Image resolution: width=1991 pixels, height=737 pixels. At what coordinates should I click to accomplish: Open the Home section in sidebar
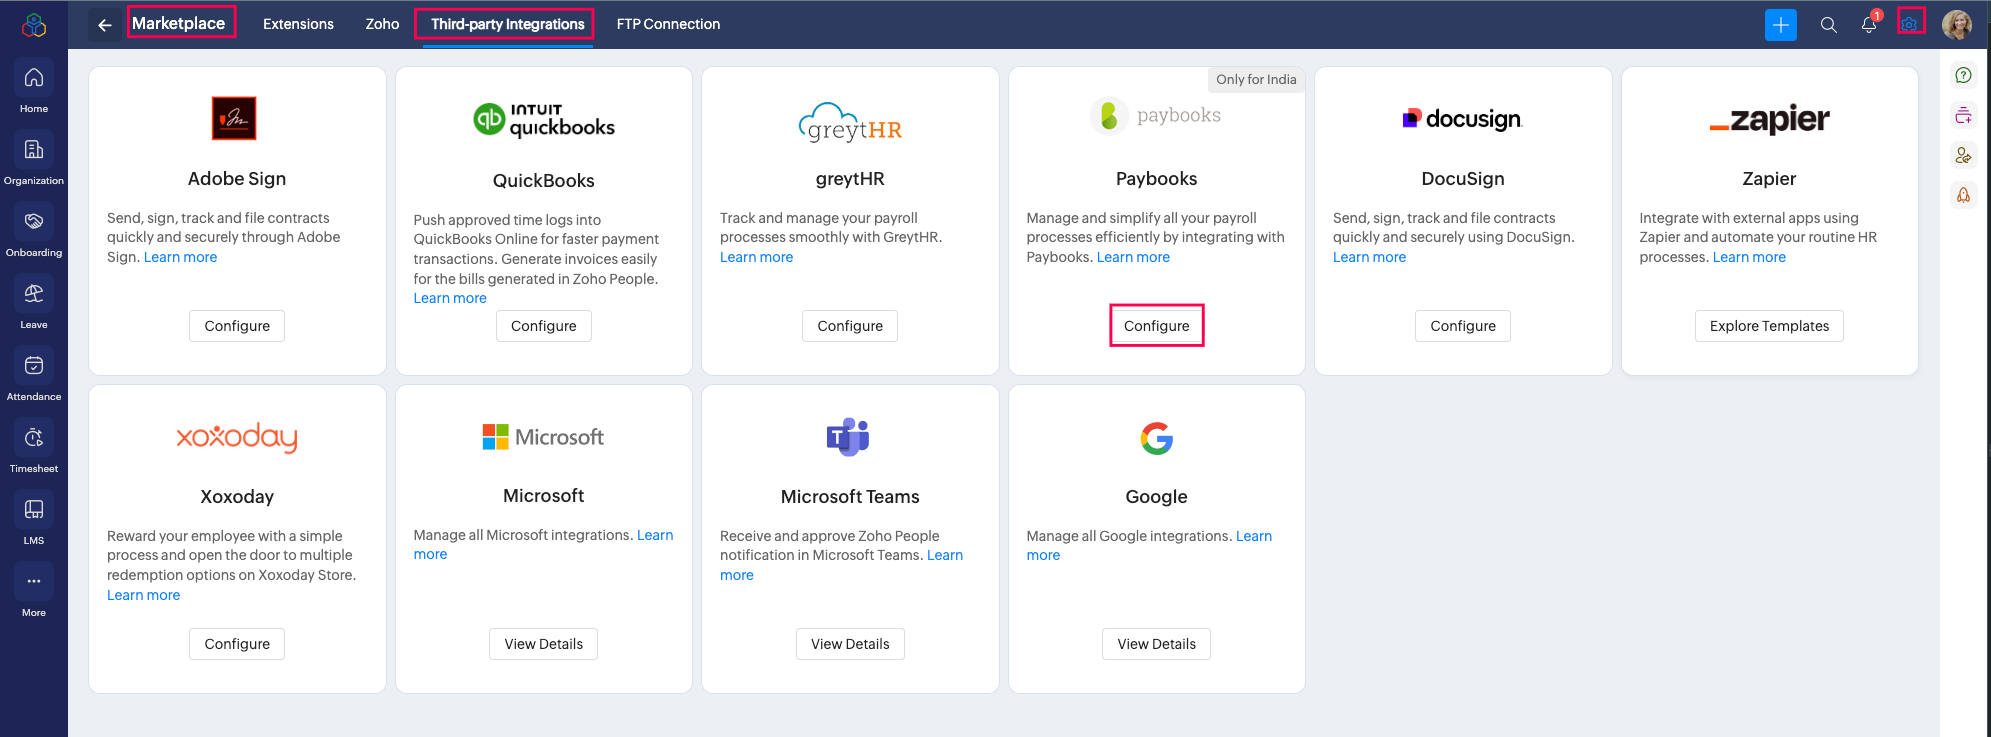pyautogui.click(x=34, y=88)
